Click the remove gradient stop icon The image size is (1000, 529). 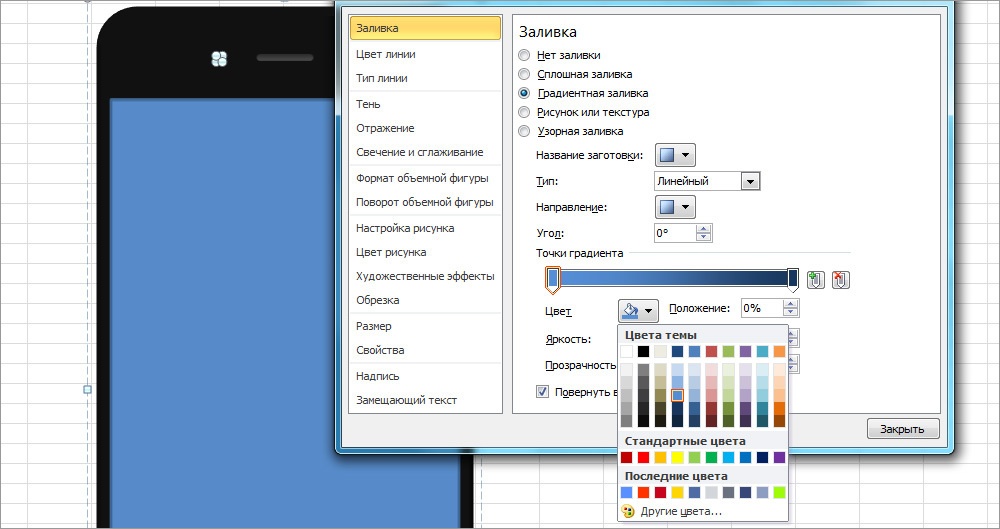(x=841, y=279)
